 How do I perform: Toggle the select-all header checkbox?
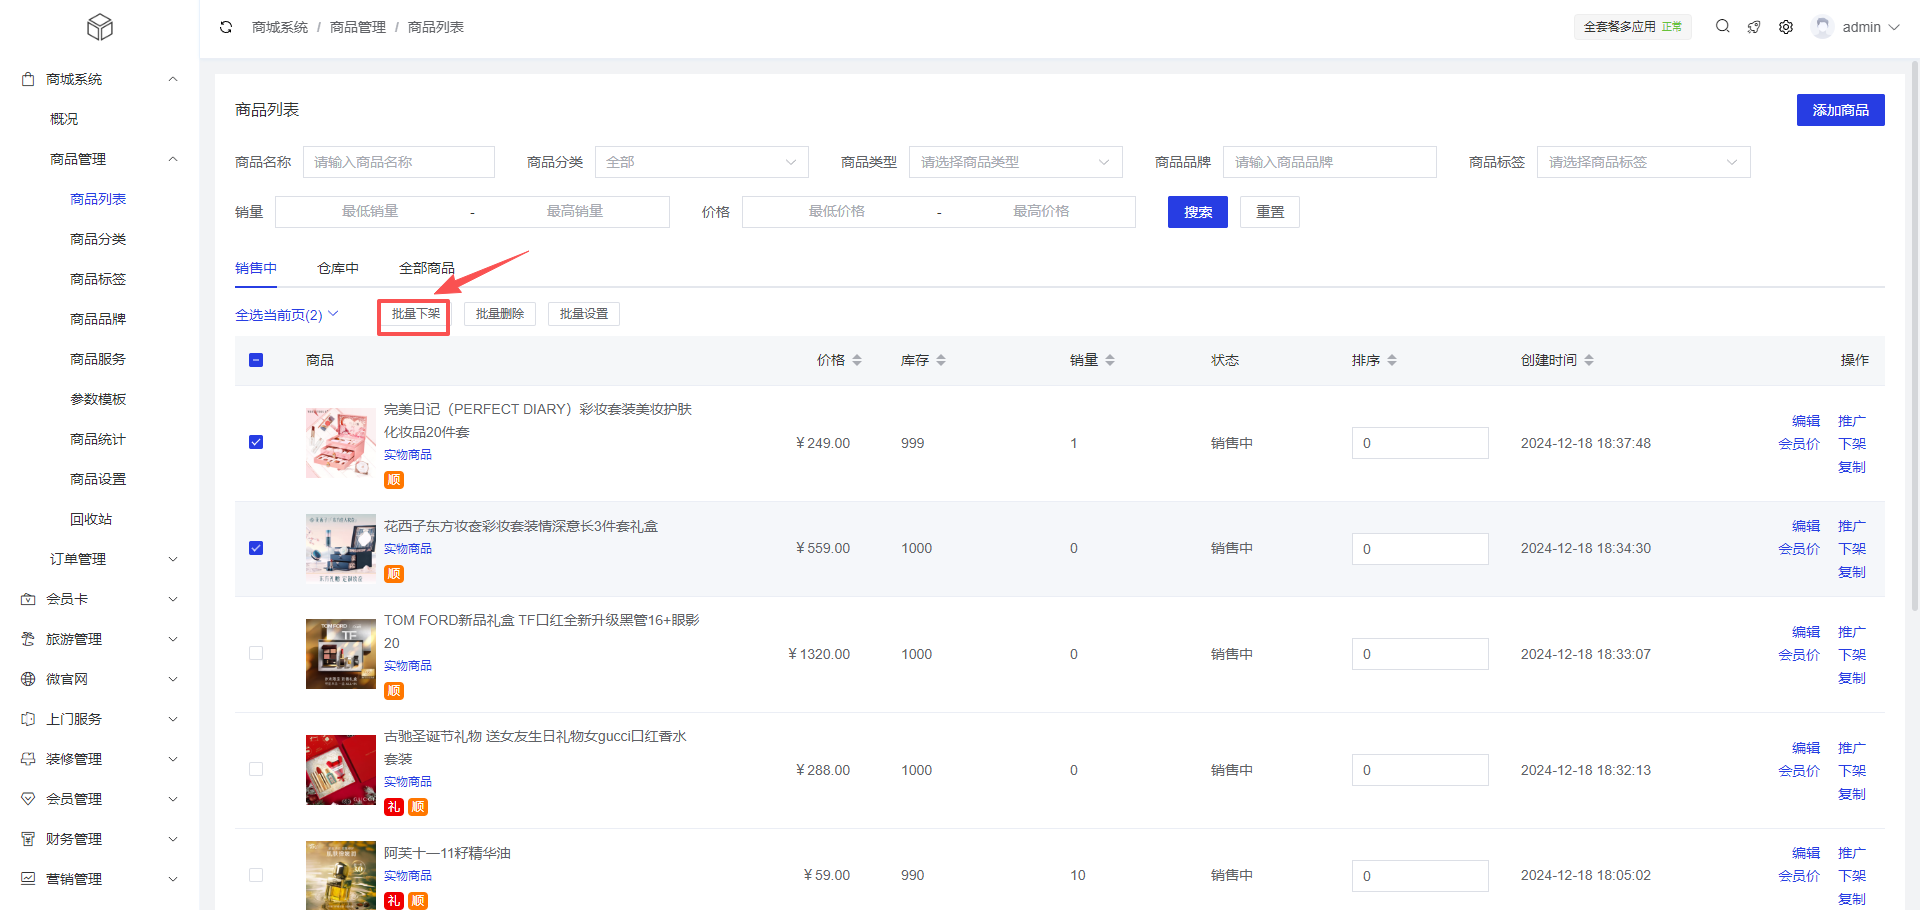click(x=256, y=360)
